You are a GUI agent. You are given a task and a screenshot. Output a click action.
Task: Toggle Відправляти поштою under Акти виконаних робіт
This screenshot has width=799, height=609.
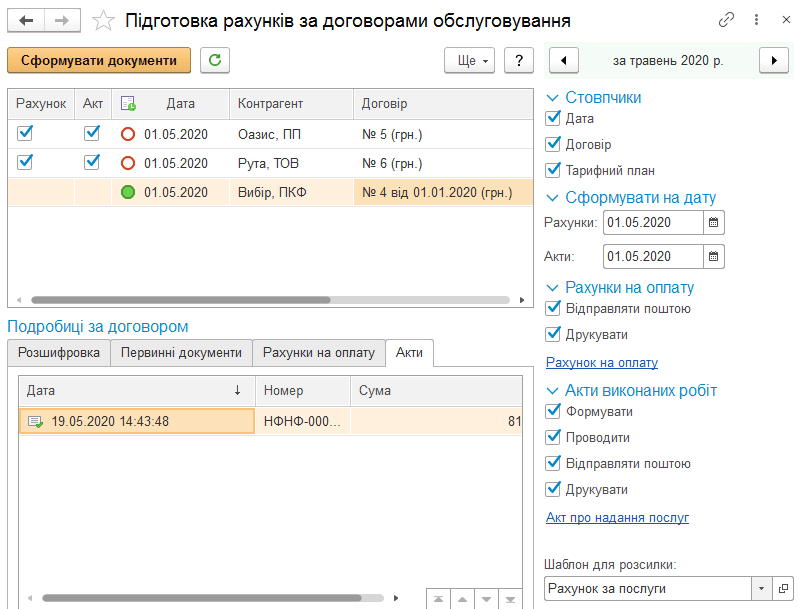553,463
